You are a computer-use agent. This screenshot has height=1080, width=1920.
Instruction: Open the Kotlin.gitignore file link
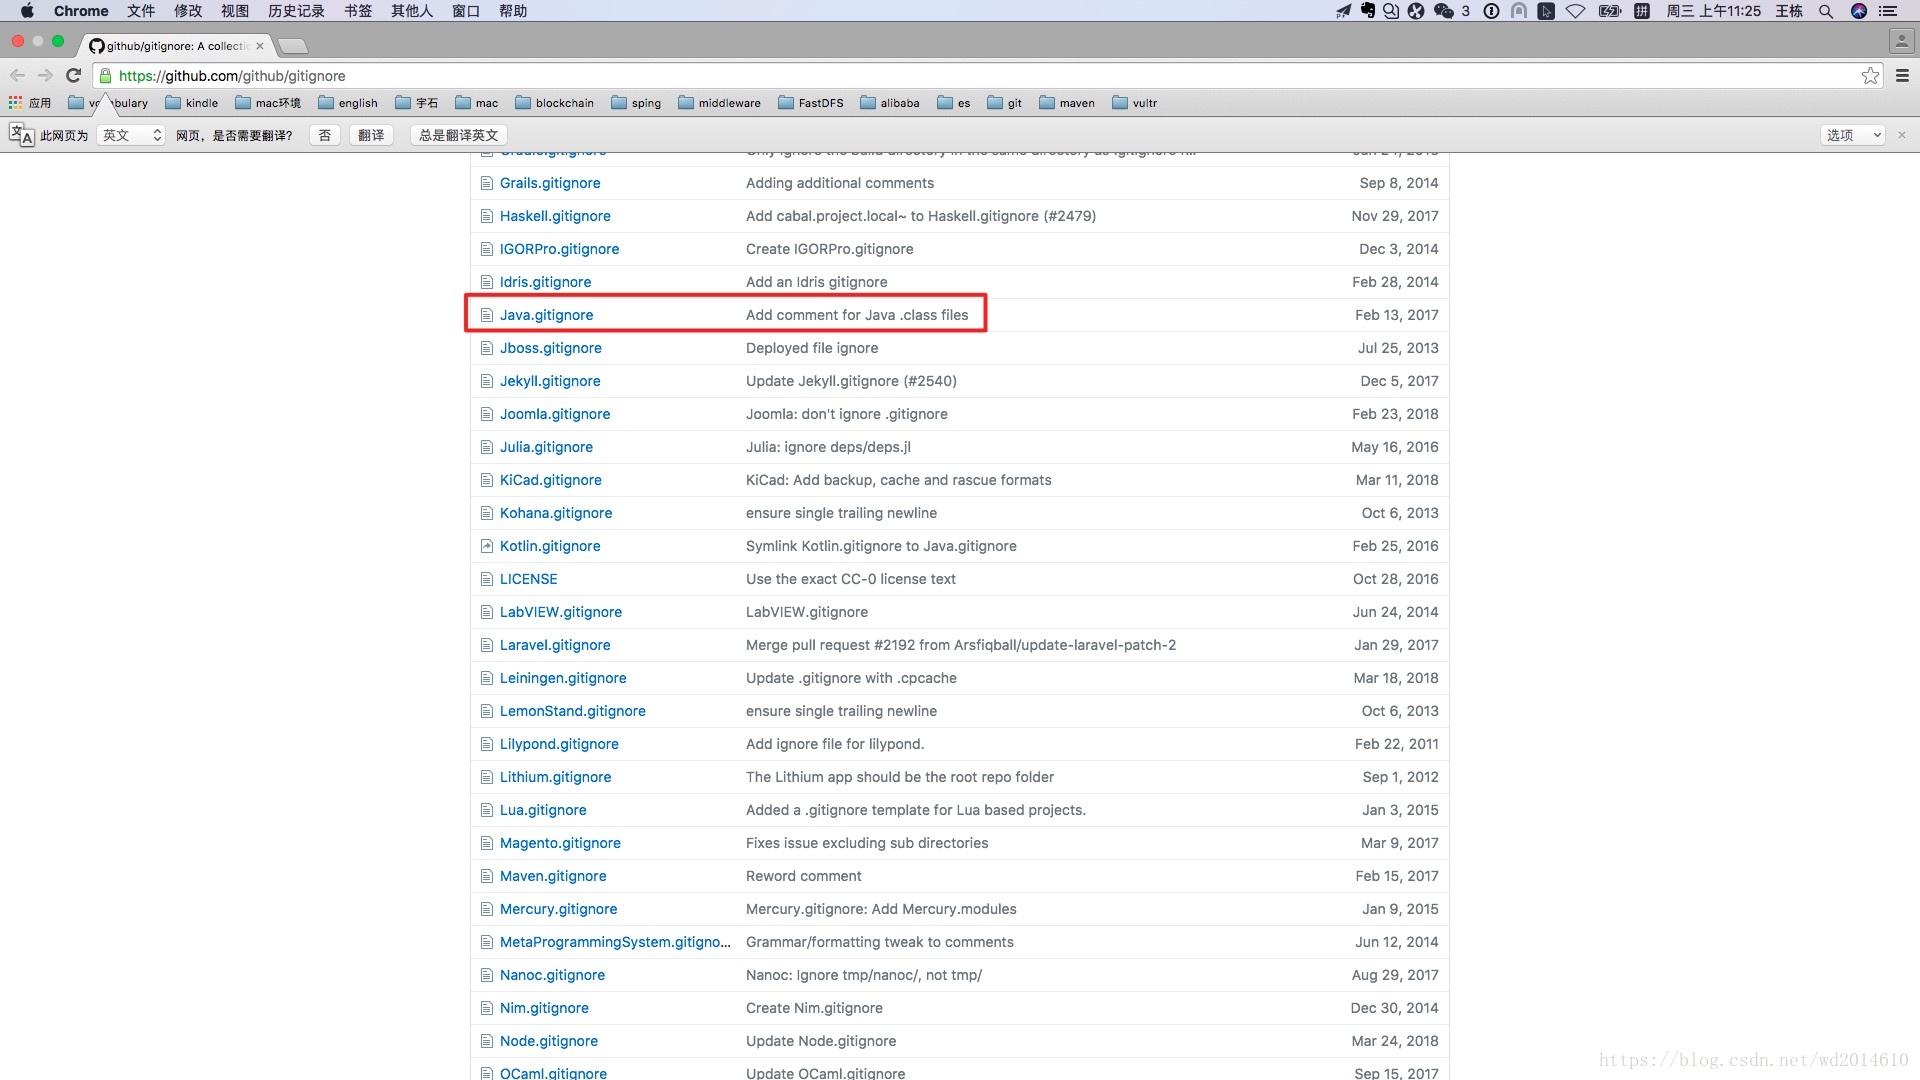[x=550, y=546]
